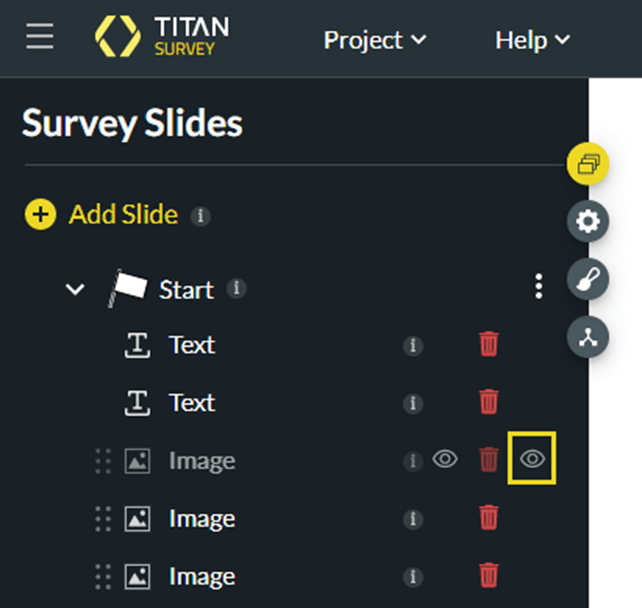Image resolution: width=642 pixels, height=608 pixels.
Task: Delete the first Text element
Action: pos(489,345)
